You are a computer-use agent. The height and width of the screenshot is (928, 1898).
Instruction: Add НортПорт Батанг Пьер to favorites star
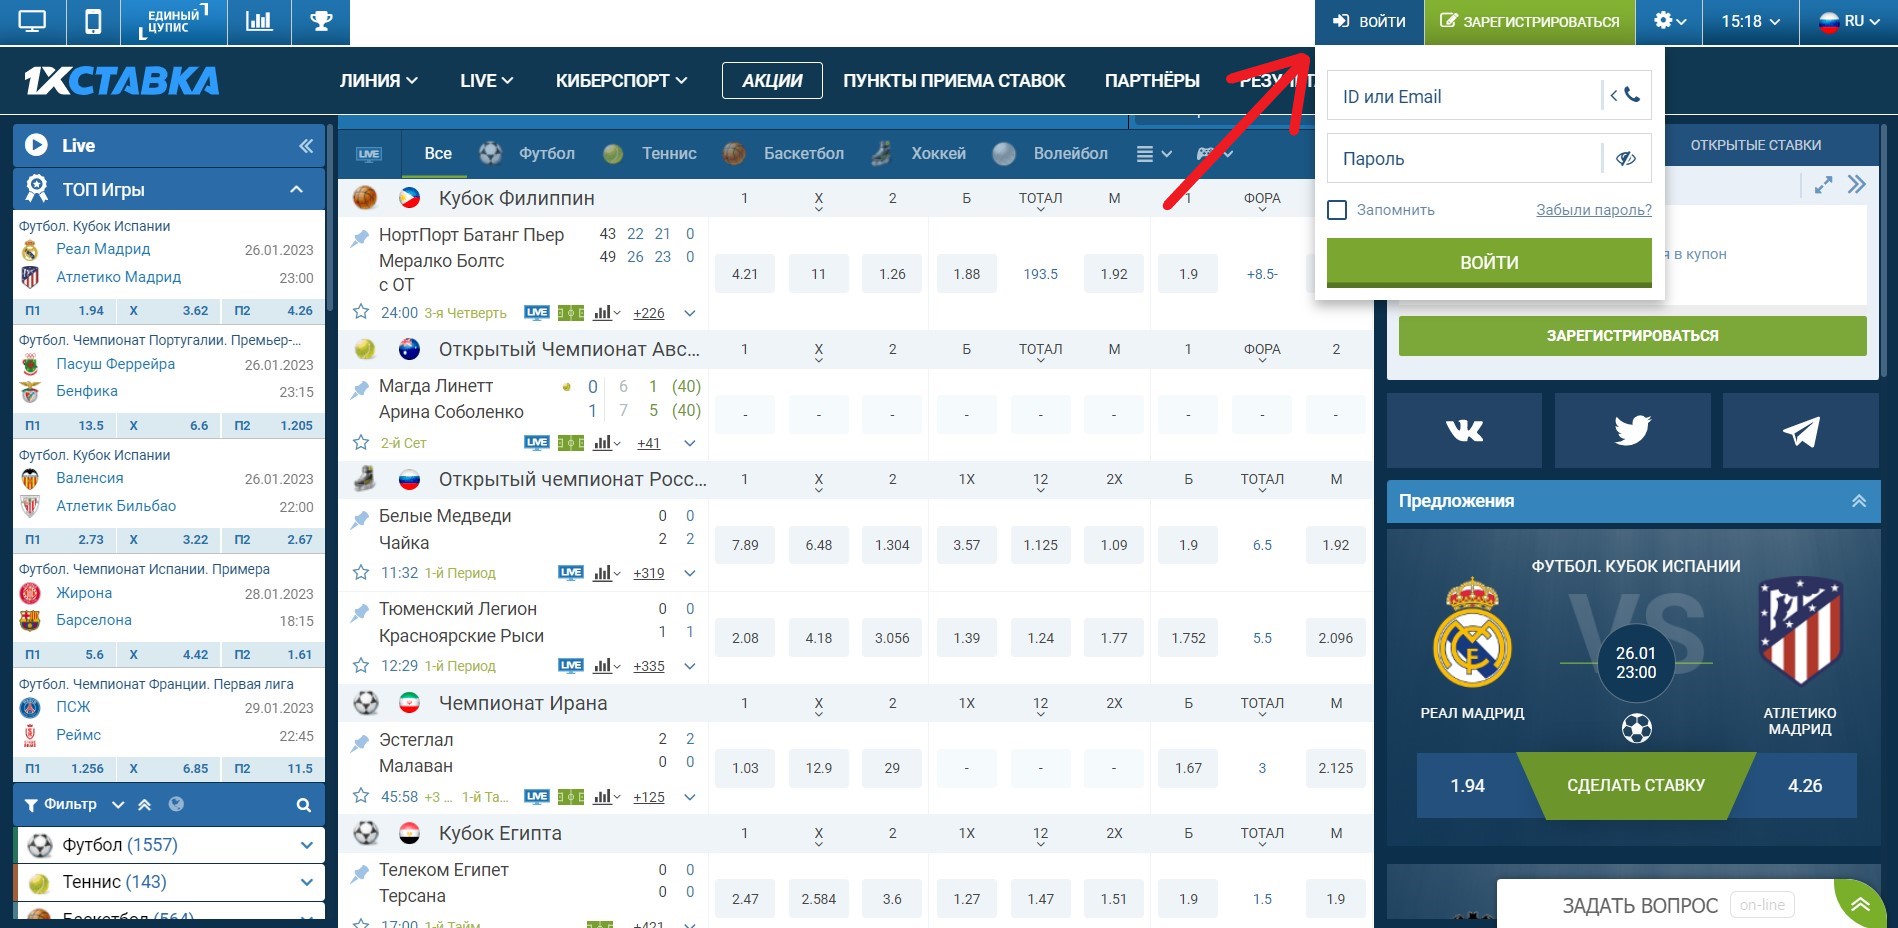point(361,312)
